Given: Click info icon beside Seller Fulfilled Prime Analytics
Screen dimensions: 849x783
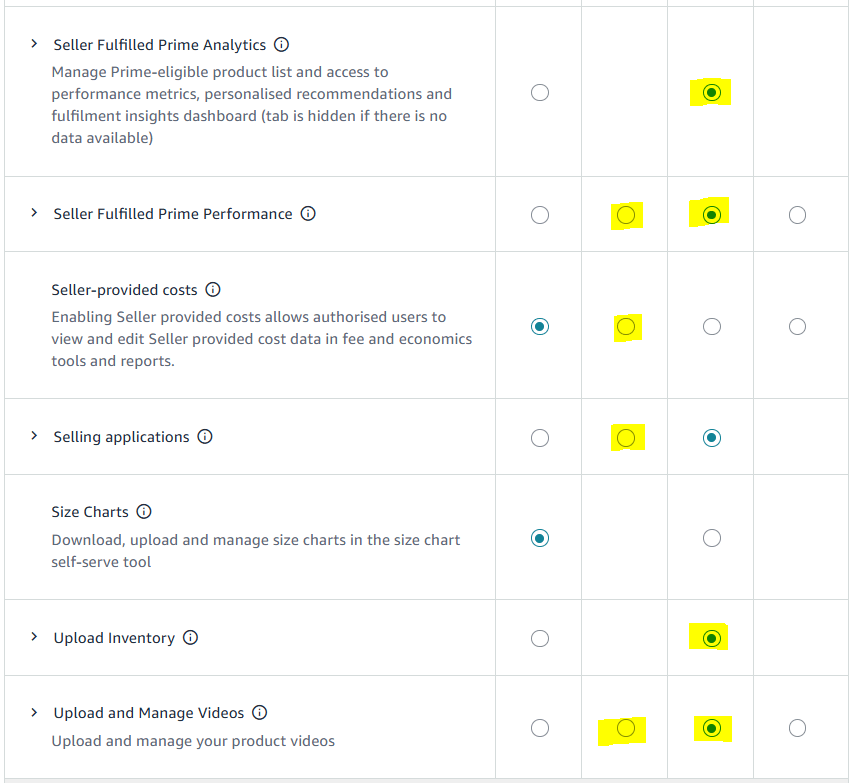Looking at the screenshot, I should click(282, 45).
